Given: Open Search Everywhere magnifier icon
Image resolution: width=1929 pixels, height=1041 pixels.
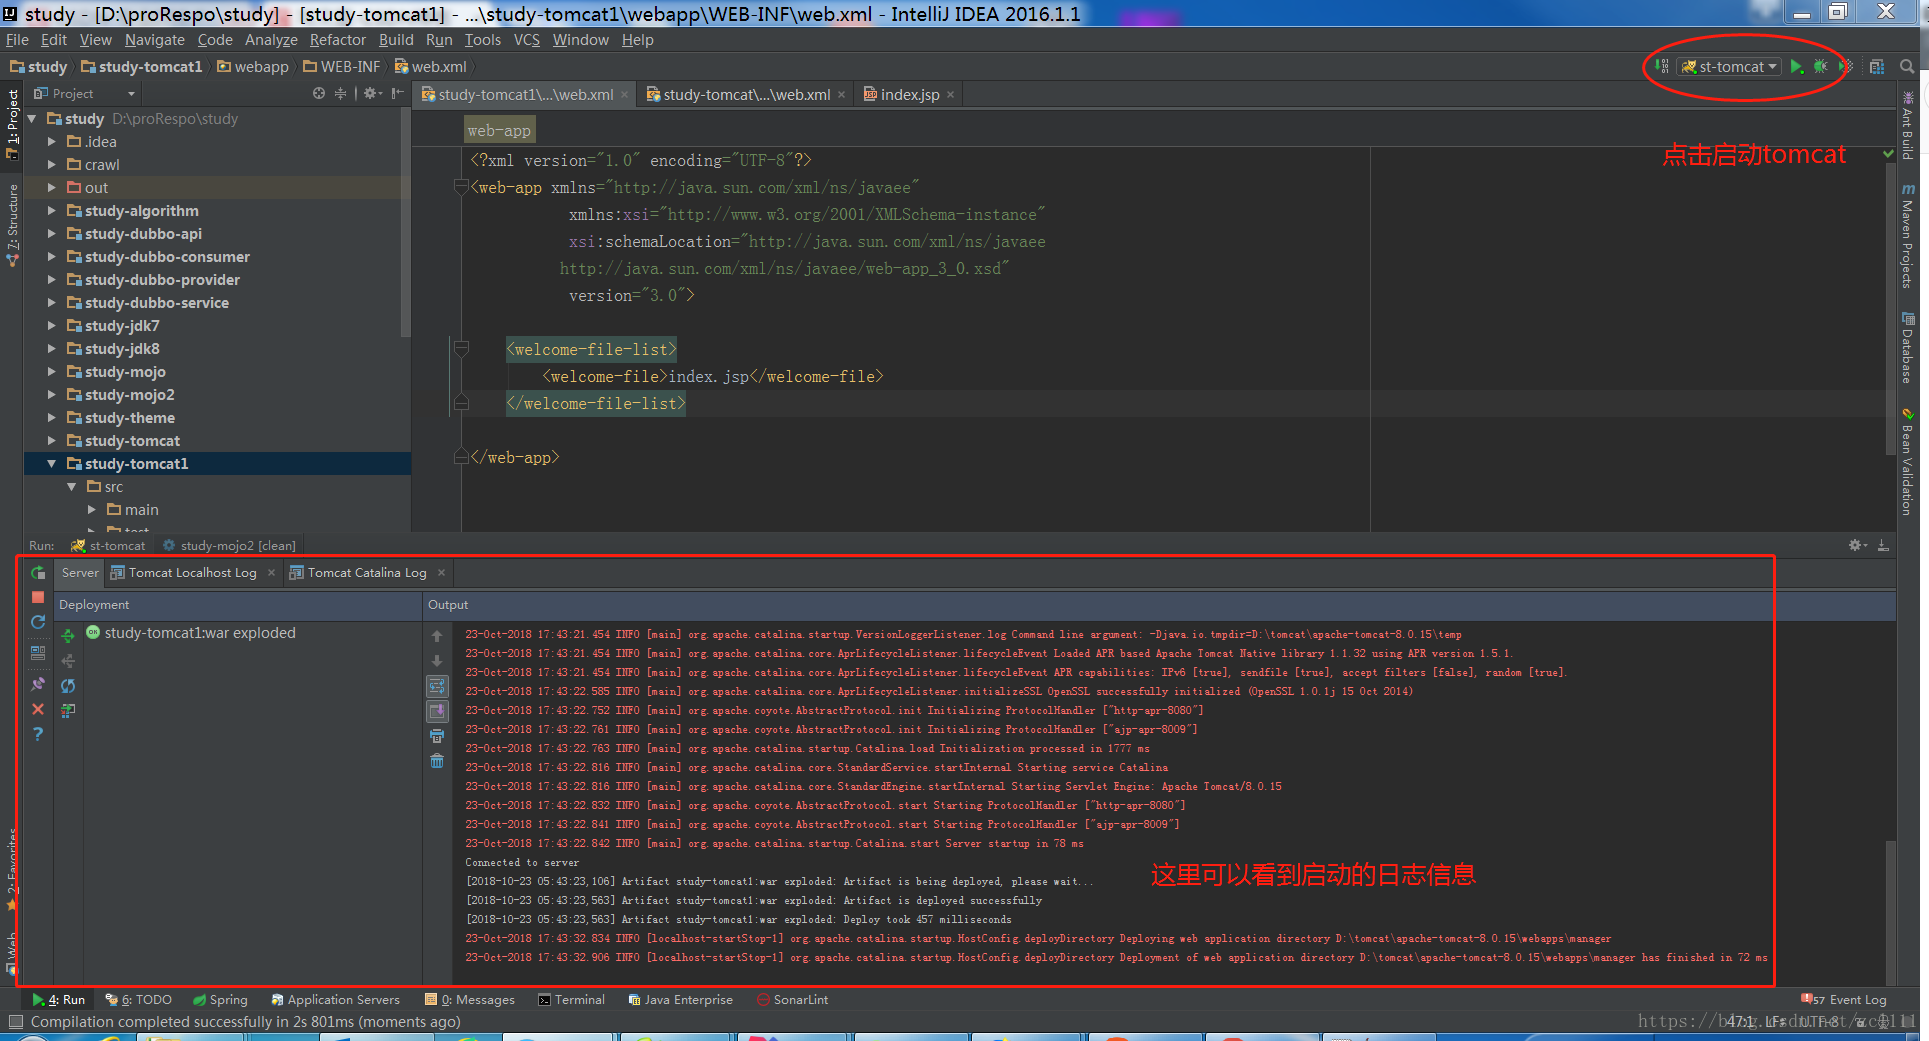Looking at the screenshot, I should click(1907, 66).
